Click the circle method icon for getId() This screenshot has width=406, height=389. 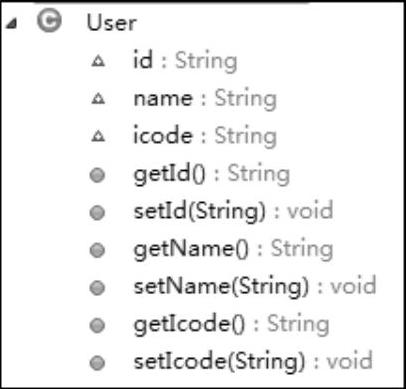pos(97,175)
